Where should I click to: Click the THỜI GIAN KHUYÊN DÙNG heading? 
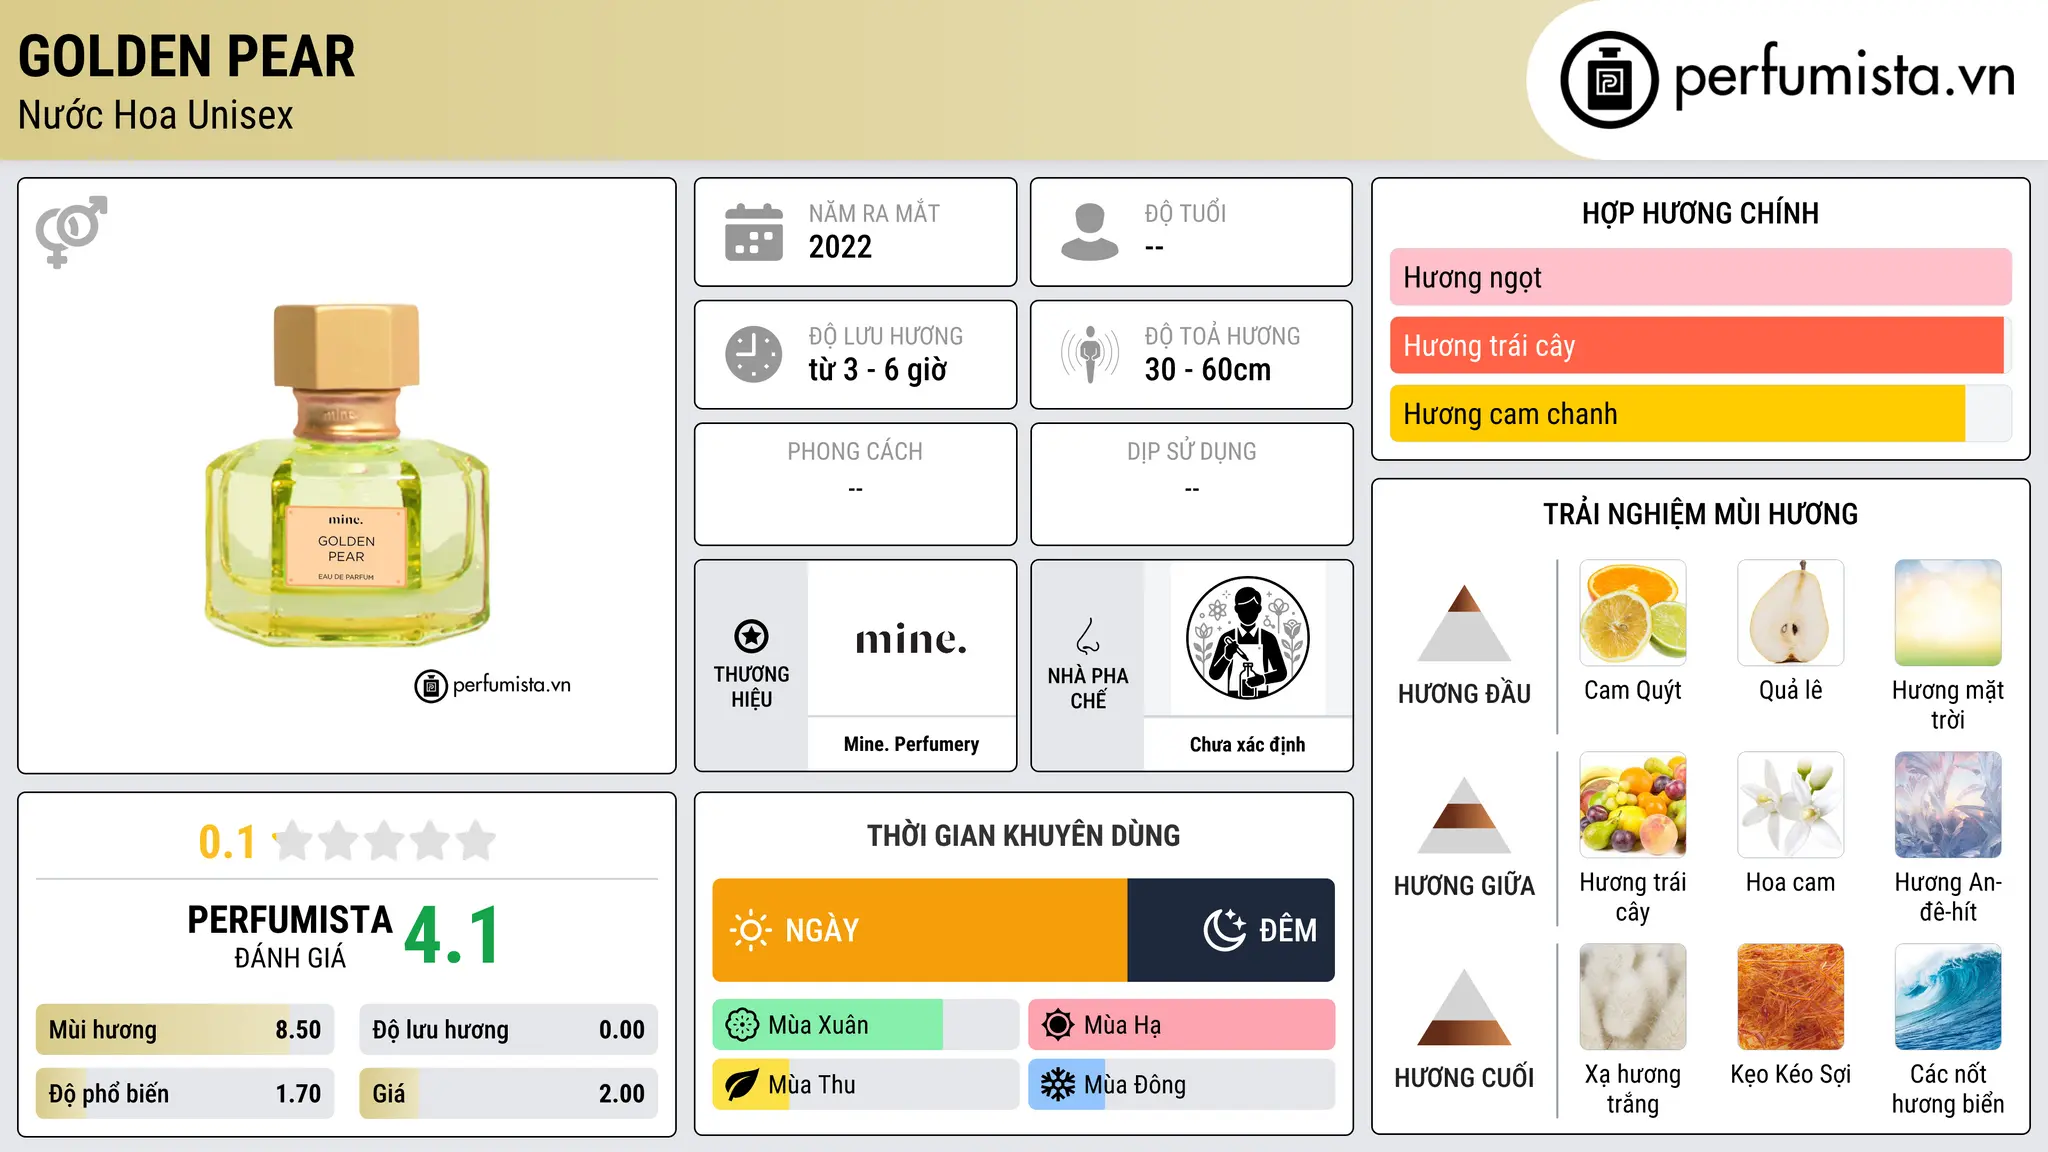[x=1024, y=835]
